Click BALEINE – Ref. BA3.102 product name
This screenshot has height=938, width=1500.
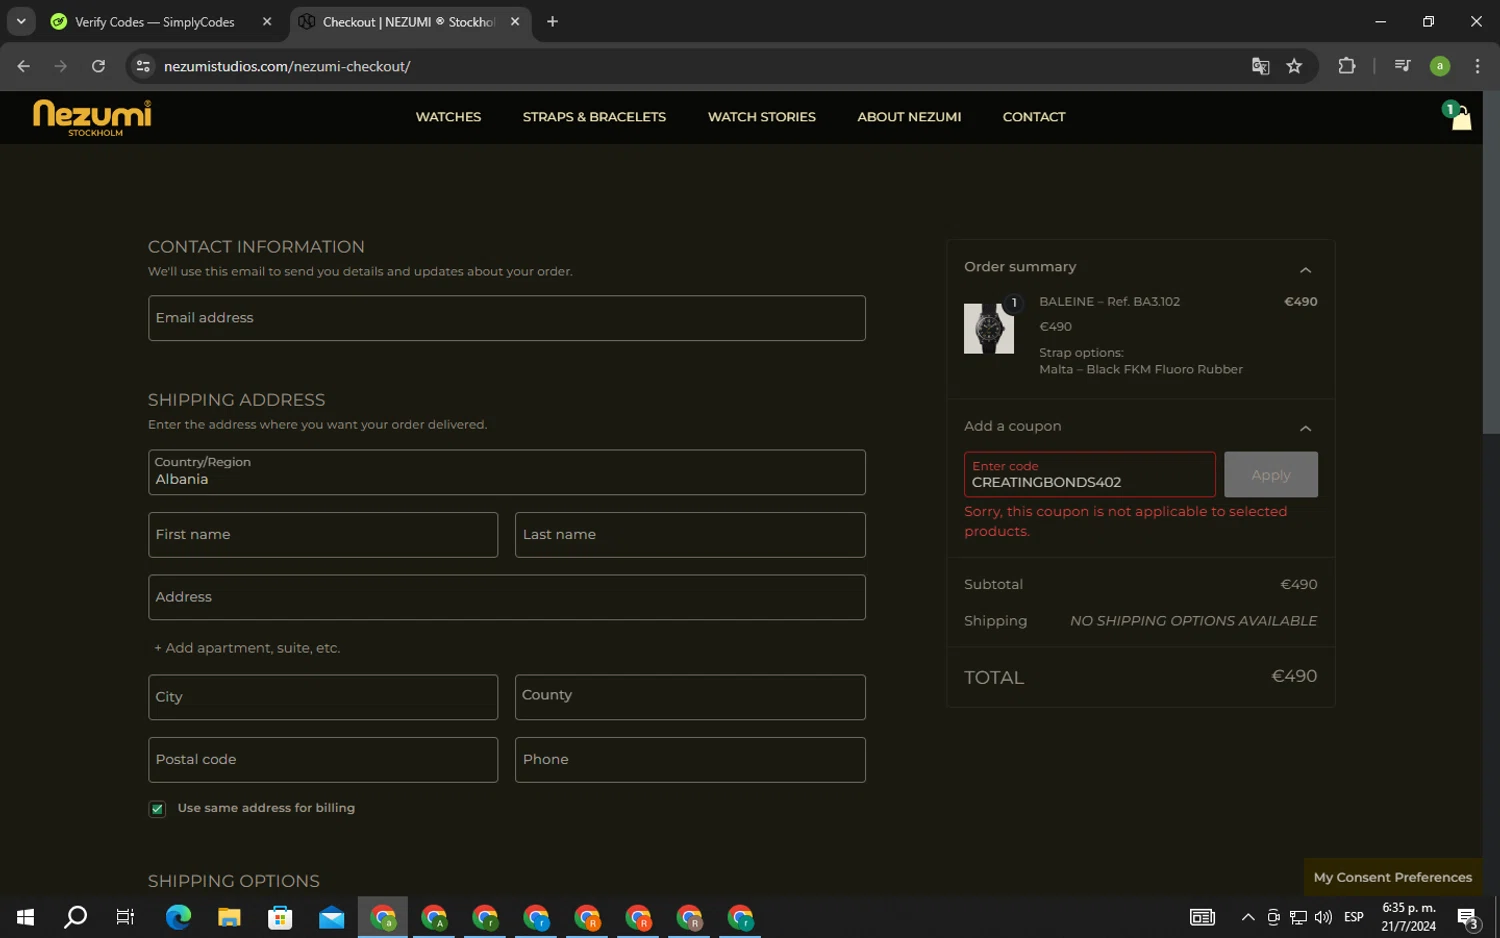point(1109,301)
